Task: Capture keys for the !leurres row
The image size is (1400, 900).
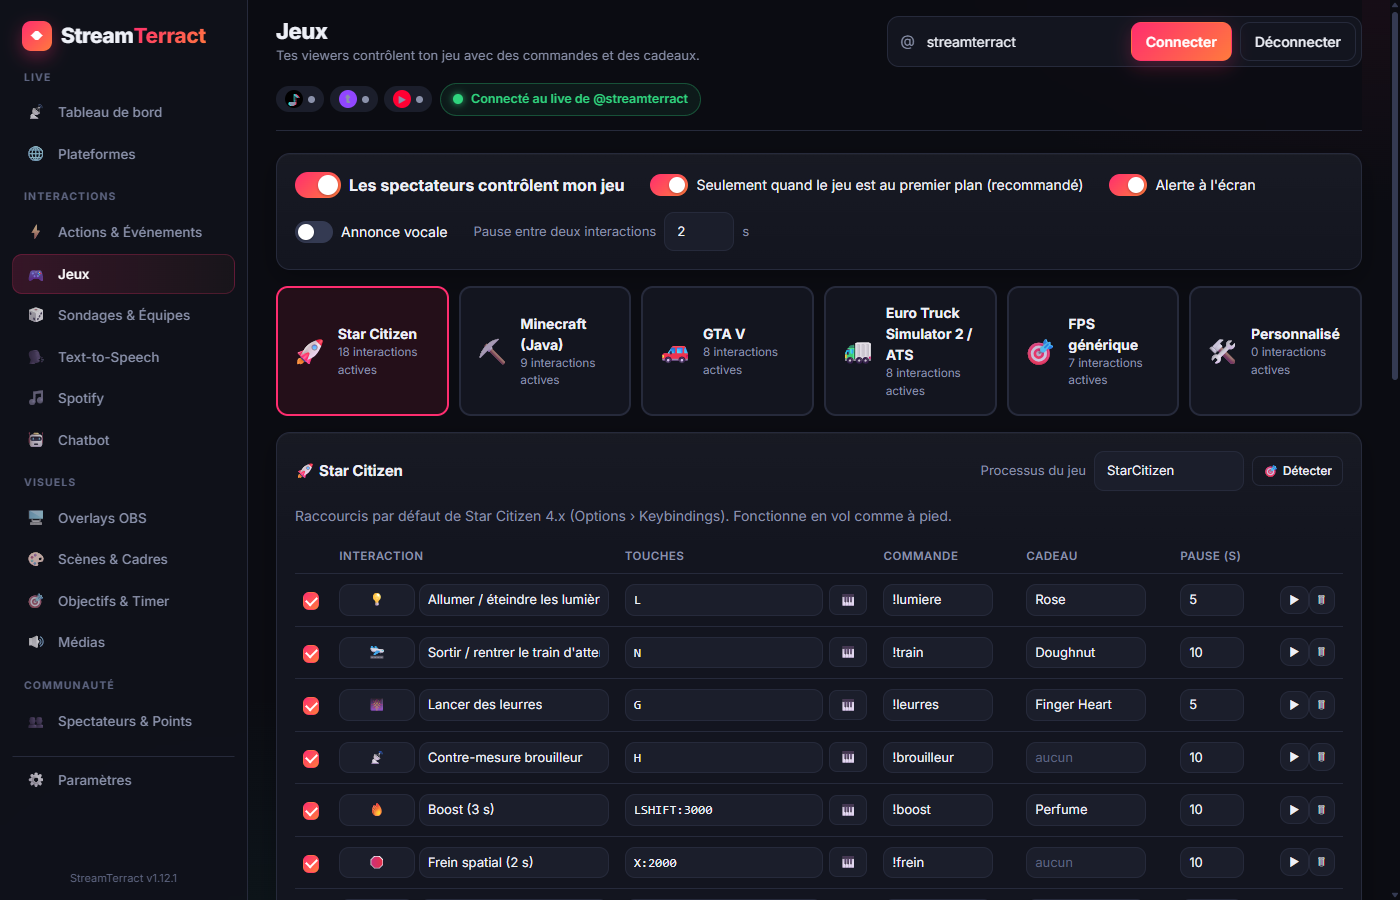Action: coord(848,705)
